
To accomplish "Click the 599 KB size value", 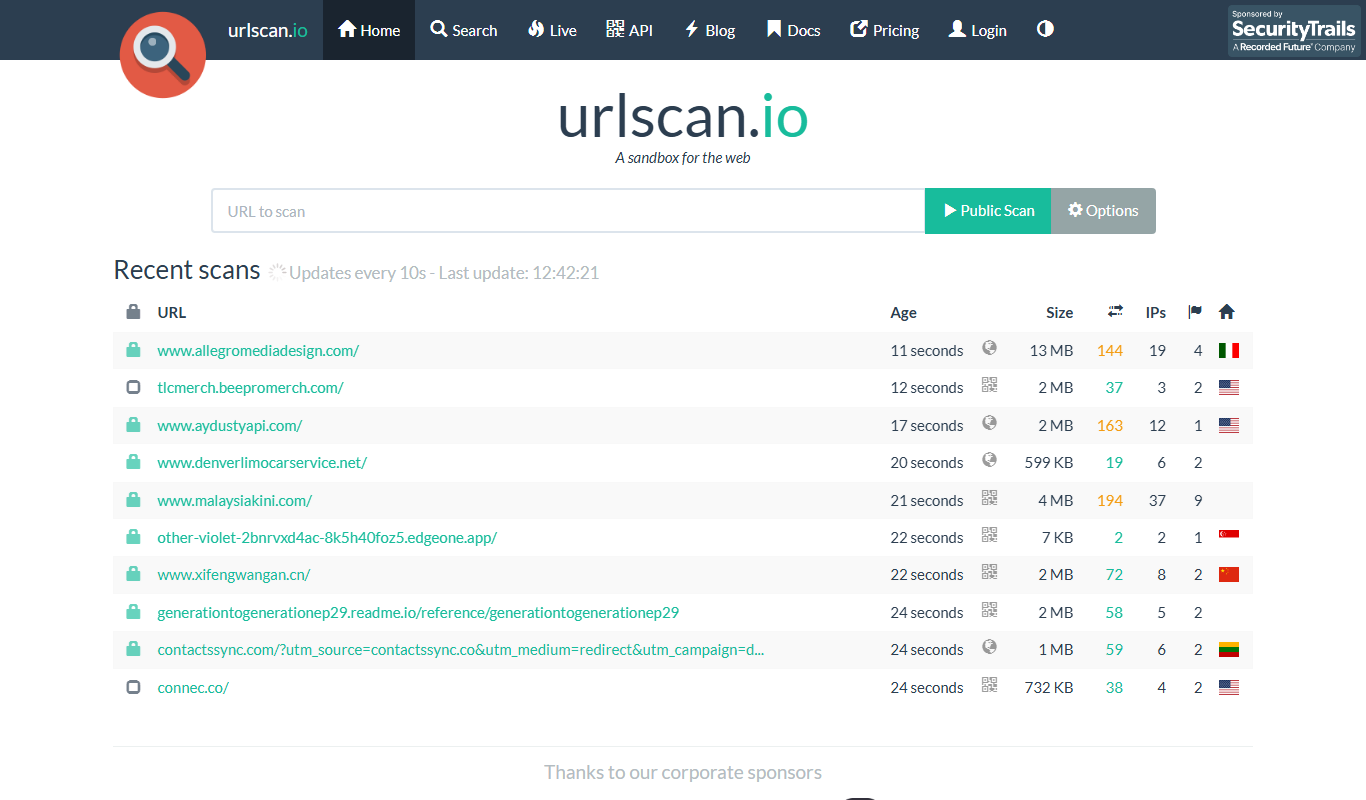I will 1049,463.
